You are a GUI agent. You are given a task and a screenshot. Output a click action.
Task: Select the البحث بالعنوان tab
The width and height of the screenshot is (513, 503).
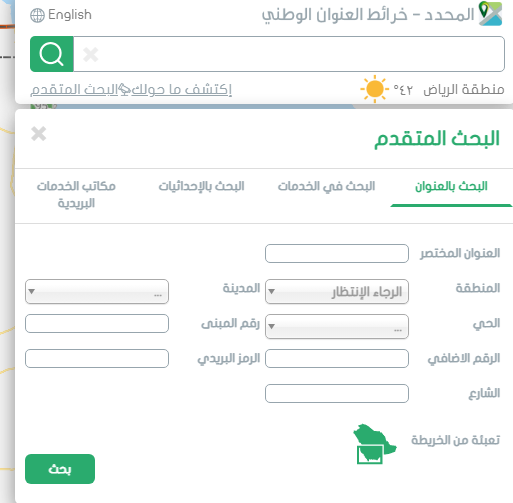[451, 186]
